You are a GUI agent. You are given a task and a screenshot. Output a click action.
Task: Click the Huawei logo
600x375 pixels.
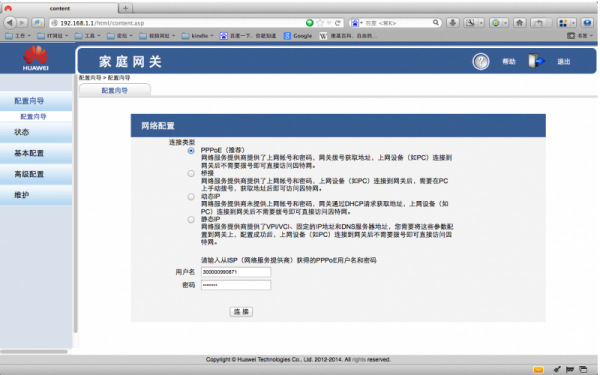(x=36, y=58)
